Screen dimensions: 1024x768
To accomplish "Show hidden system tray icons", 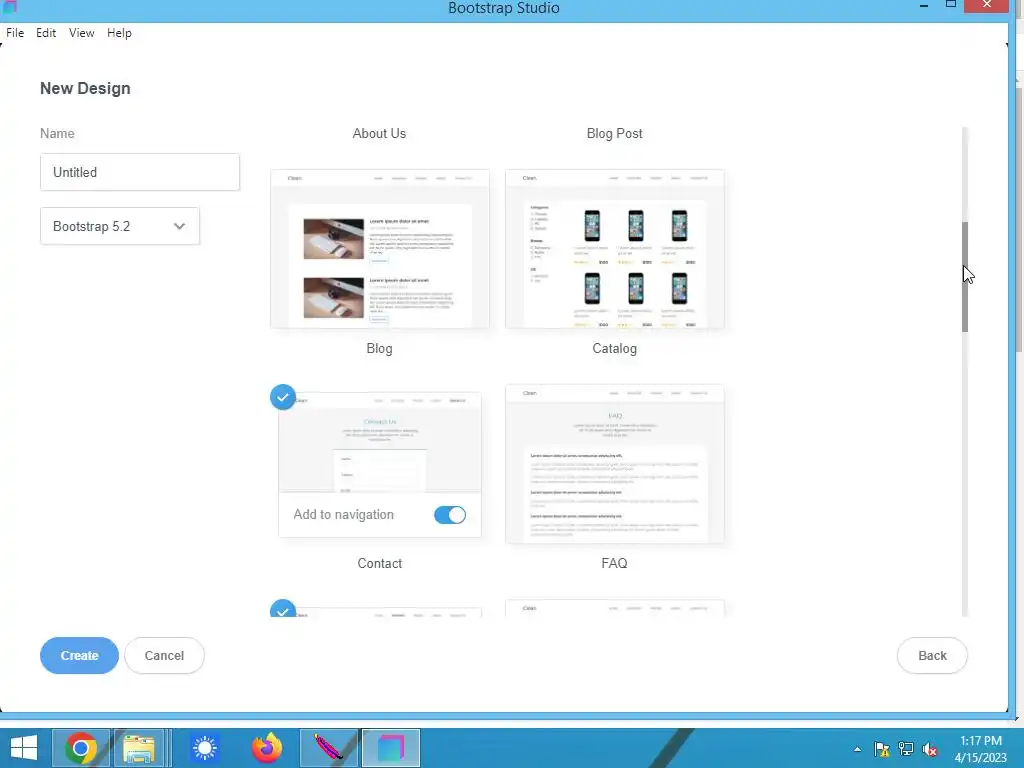I will click(857, 749).
